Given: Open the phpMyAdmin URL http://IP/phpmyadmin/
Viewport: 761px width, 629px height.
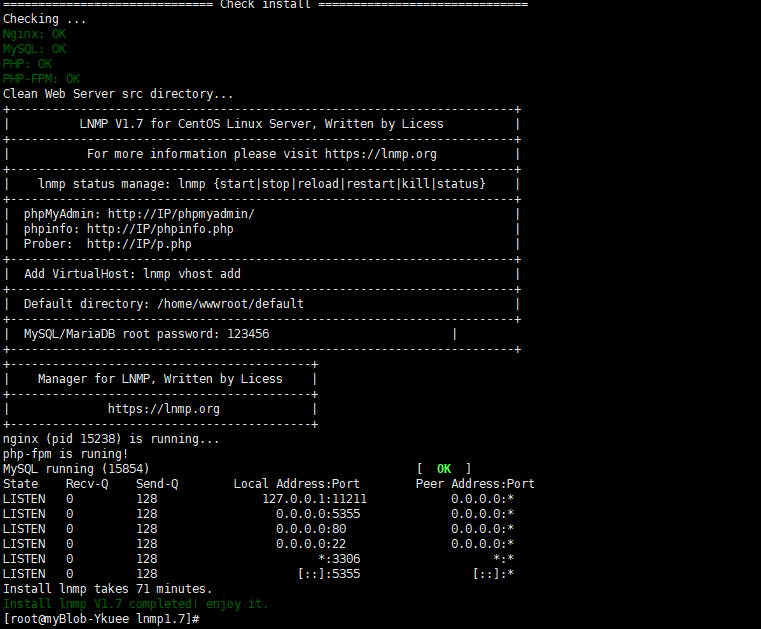Looking at the screenshot, I should 181,215.
